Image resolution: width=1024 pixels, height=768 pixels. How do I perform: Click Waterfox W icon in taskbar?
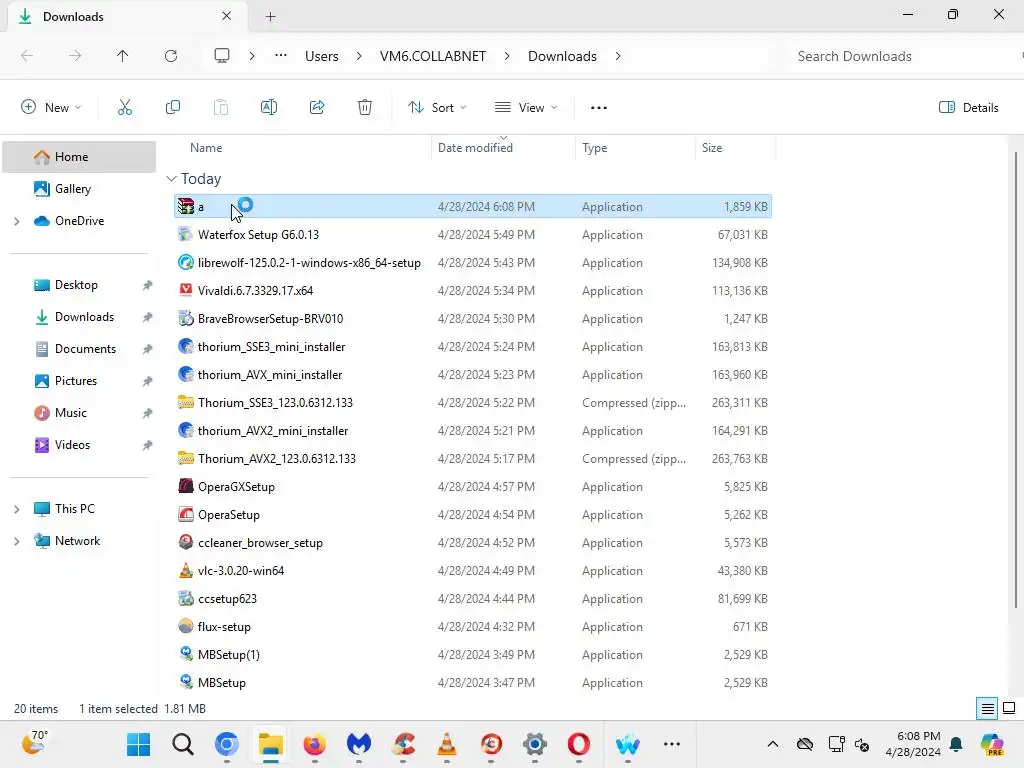pyautogui.click(x=628, y=744)
